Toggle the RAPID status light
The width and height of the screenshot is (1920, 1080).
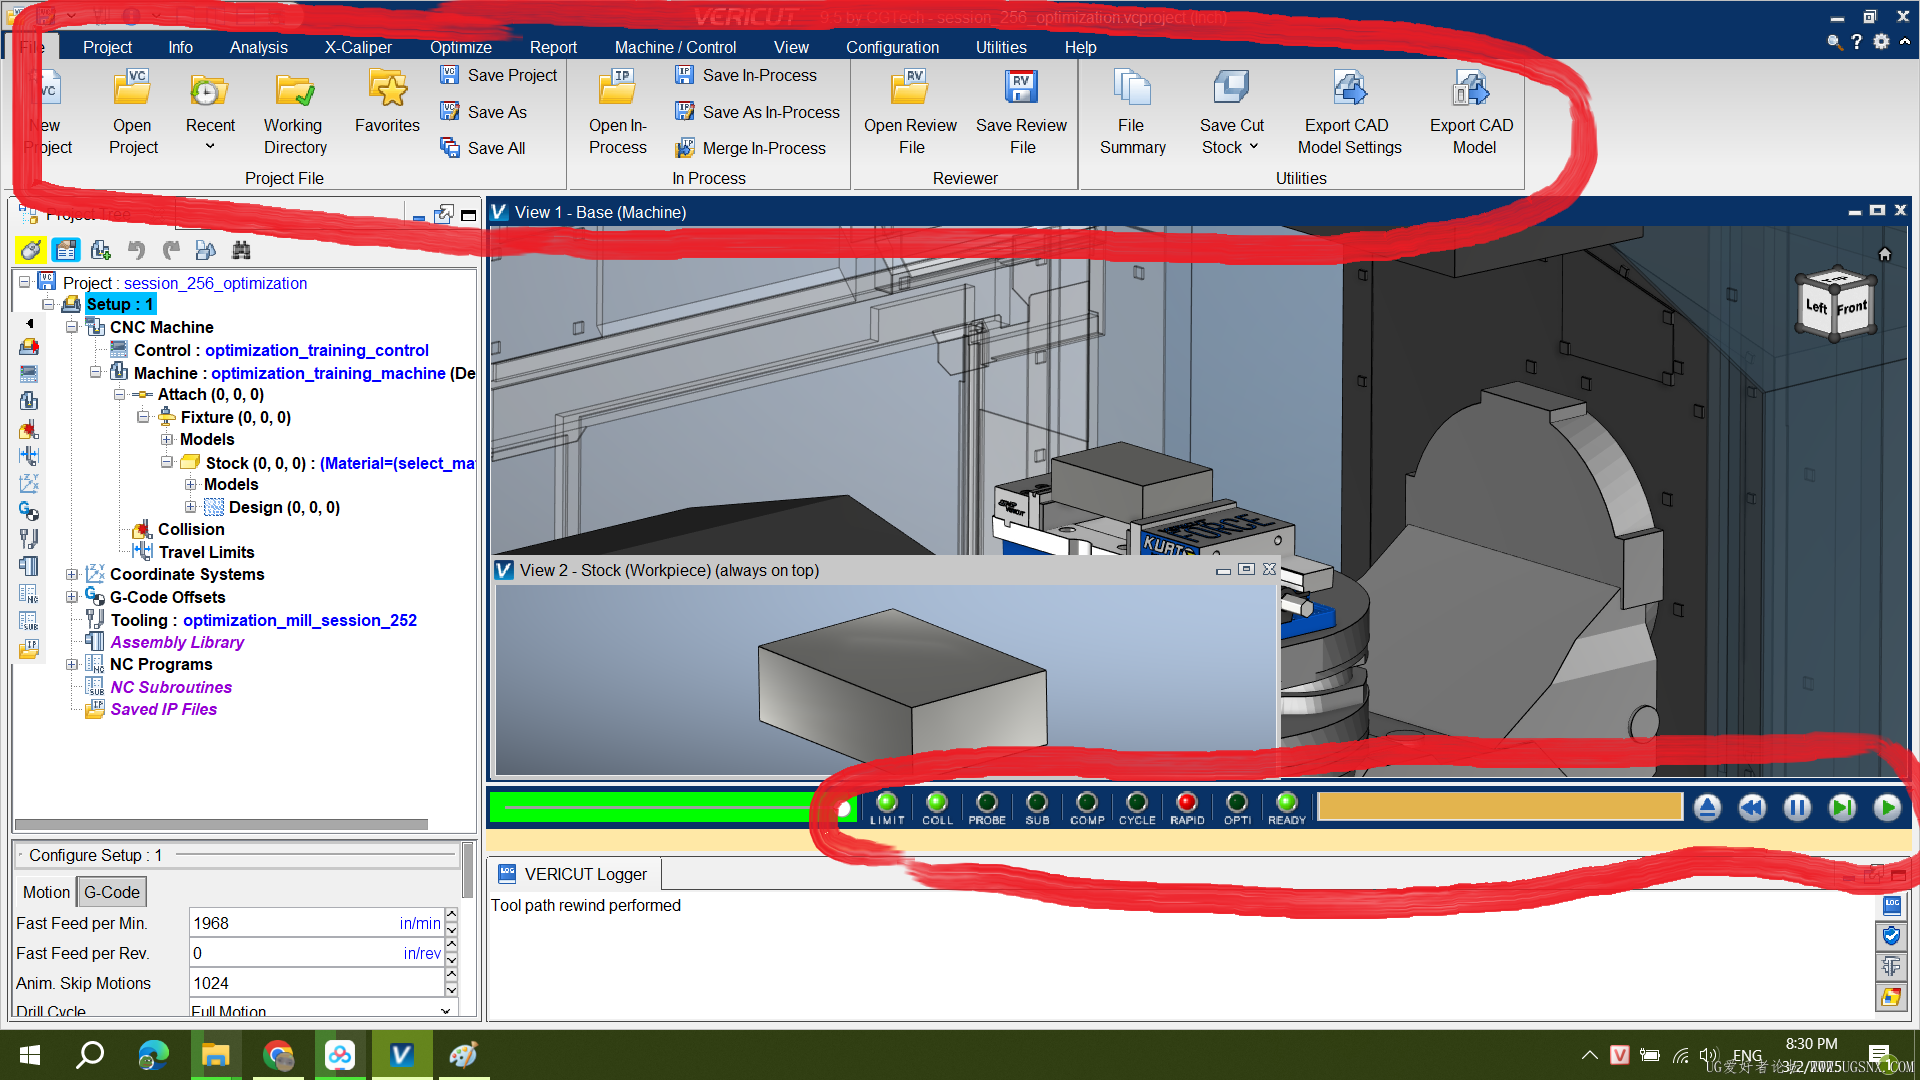(1187, 802)
